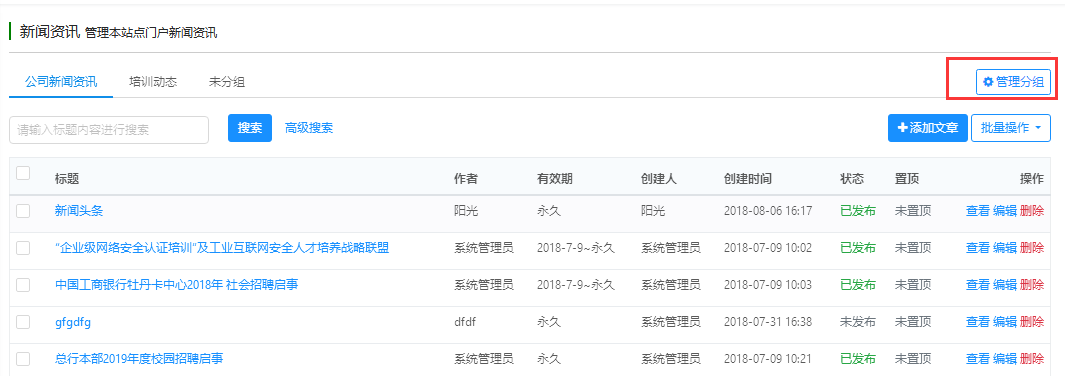Open 高级搜索 advanced search link
The image size is (1065, 376).
pos(309,128)
